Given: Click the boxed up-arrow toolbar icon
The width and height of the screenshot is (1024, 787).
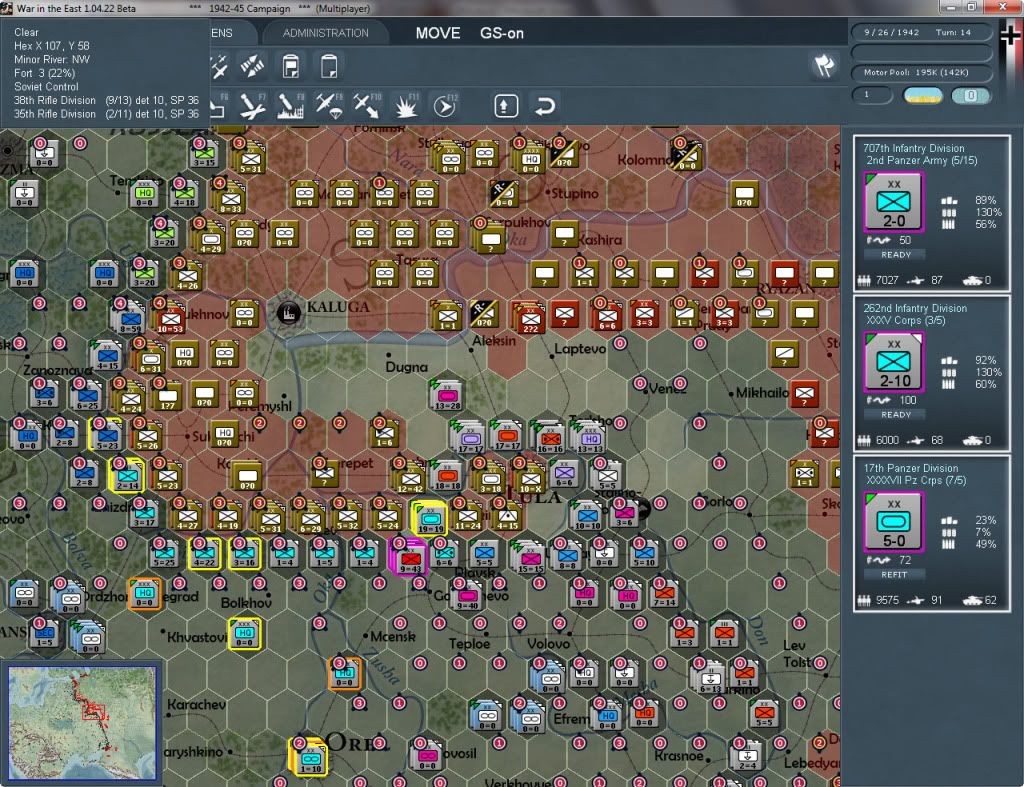Looking at the screenshot, I should (506, 106).
